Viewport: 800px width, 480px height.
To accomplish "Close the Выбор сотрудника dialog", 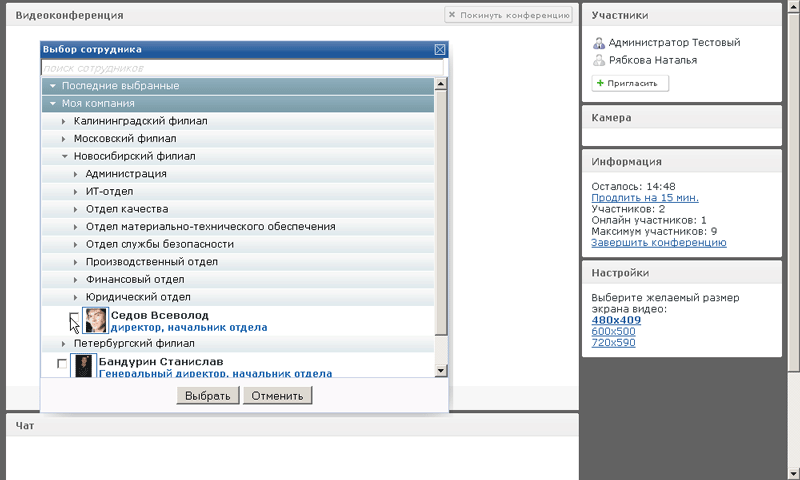I will [x=440, y=49].
